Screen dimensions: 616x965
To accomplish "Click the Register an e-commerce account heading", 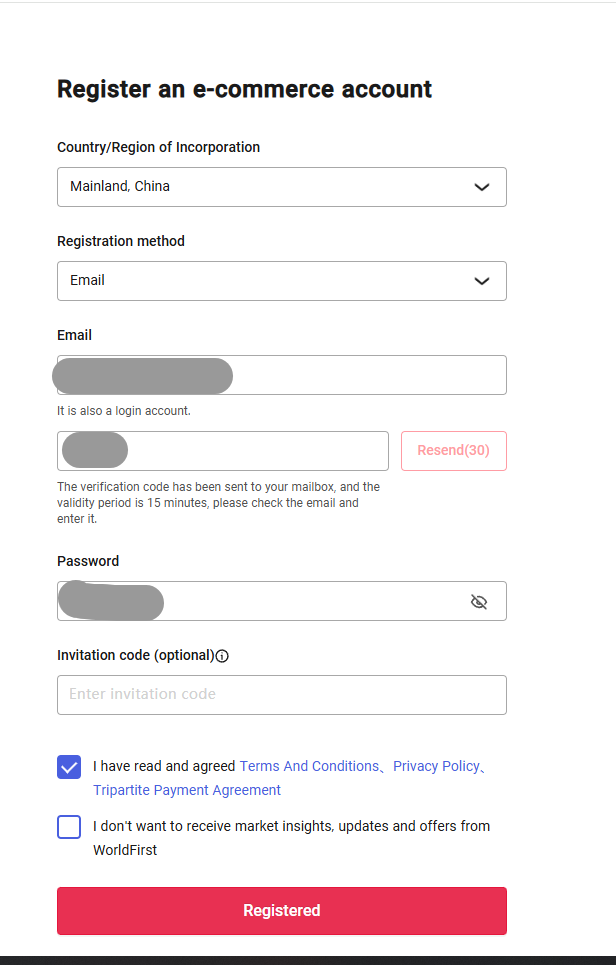I will [244, 89].
